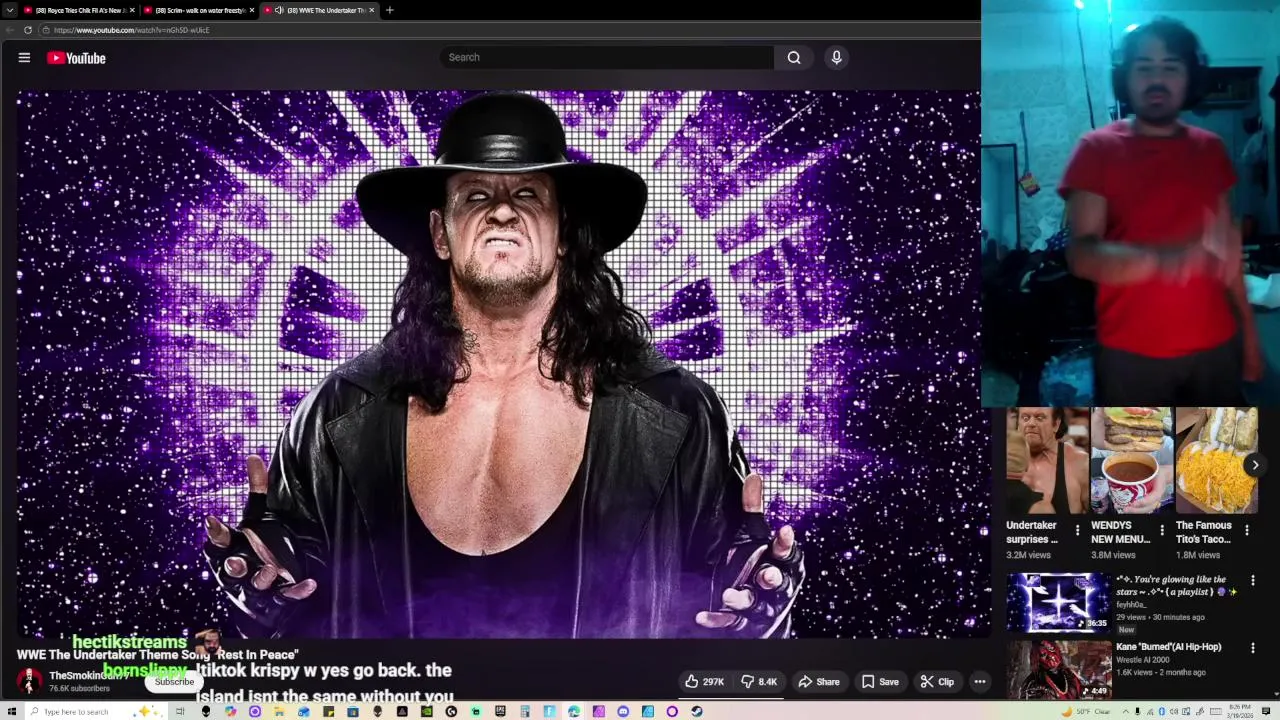
Task: Close the WWE Undertaker tab
Action: (372, 10)
